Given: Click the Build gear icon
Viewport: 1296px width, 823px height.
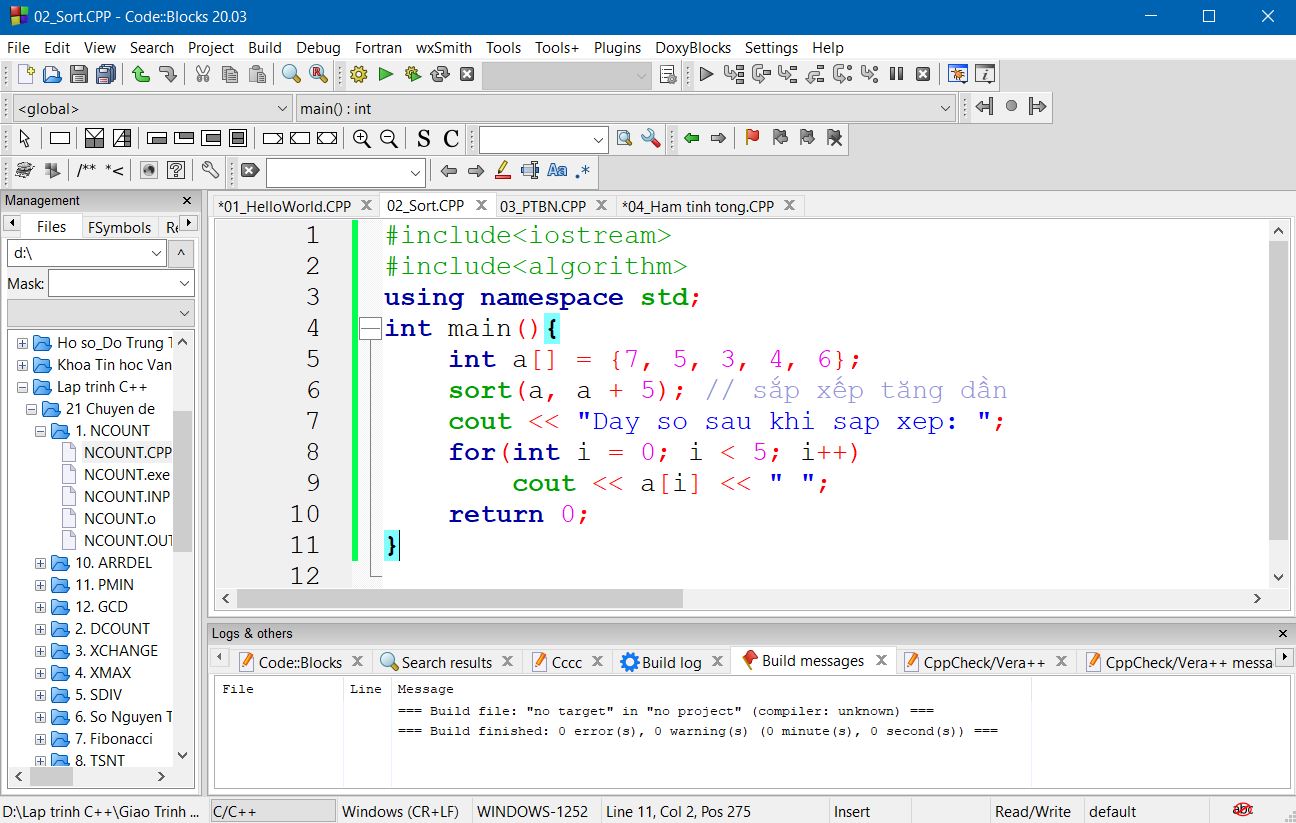Looking at the screenshot, I should (x=358, y=74).
